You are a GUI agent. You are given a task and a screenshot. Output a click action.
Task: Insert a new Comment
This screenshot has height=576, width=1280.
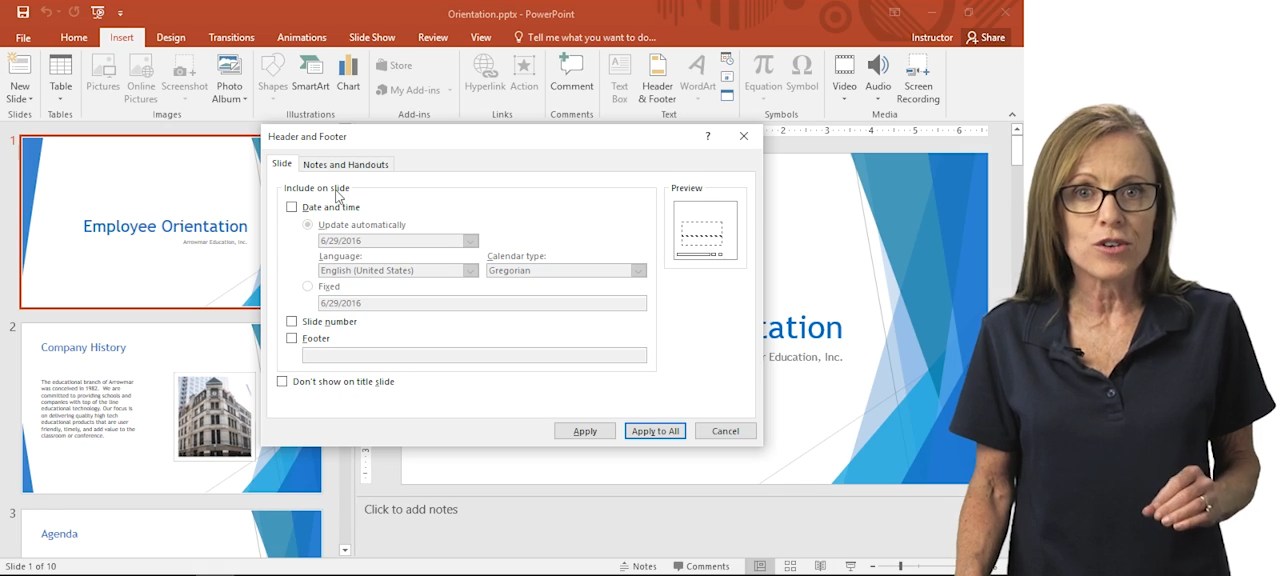(x=572, y=73)
